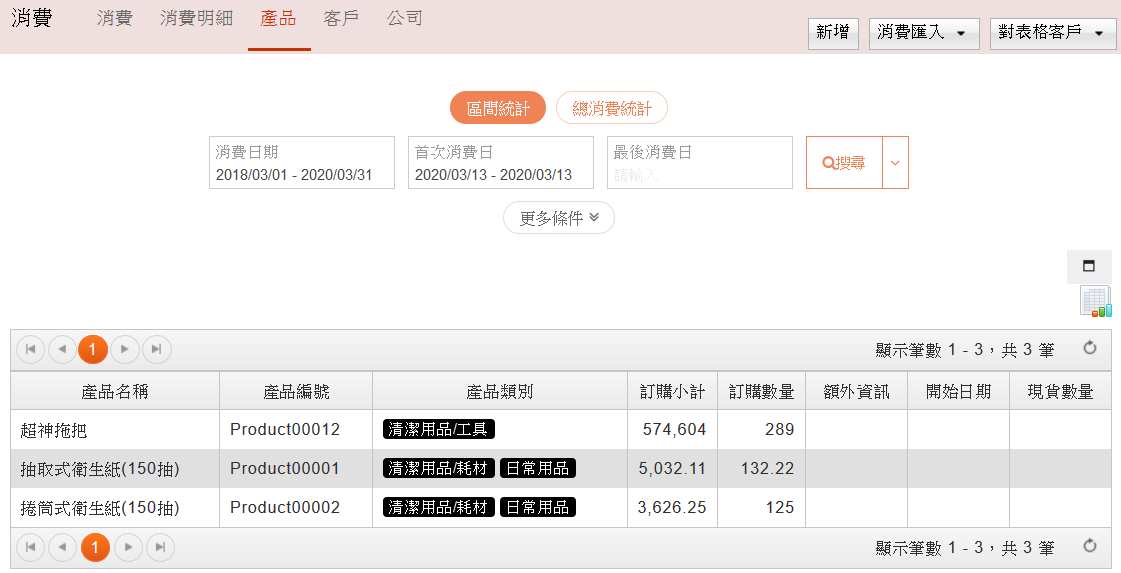This screenshot has width=1121, height=573.
Task: Click next page arrow in top pager
Action: pos(125,349)
